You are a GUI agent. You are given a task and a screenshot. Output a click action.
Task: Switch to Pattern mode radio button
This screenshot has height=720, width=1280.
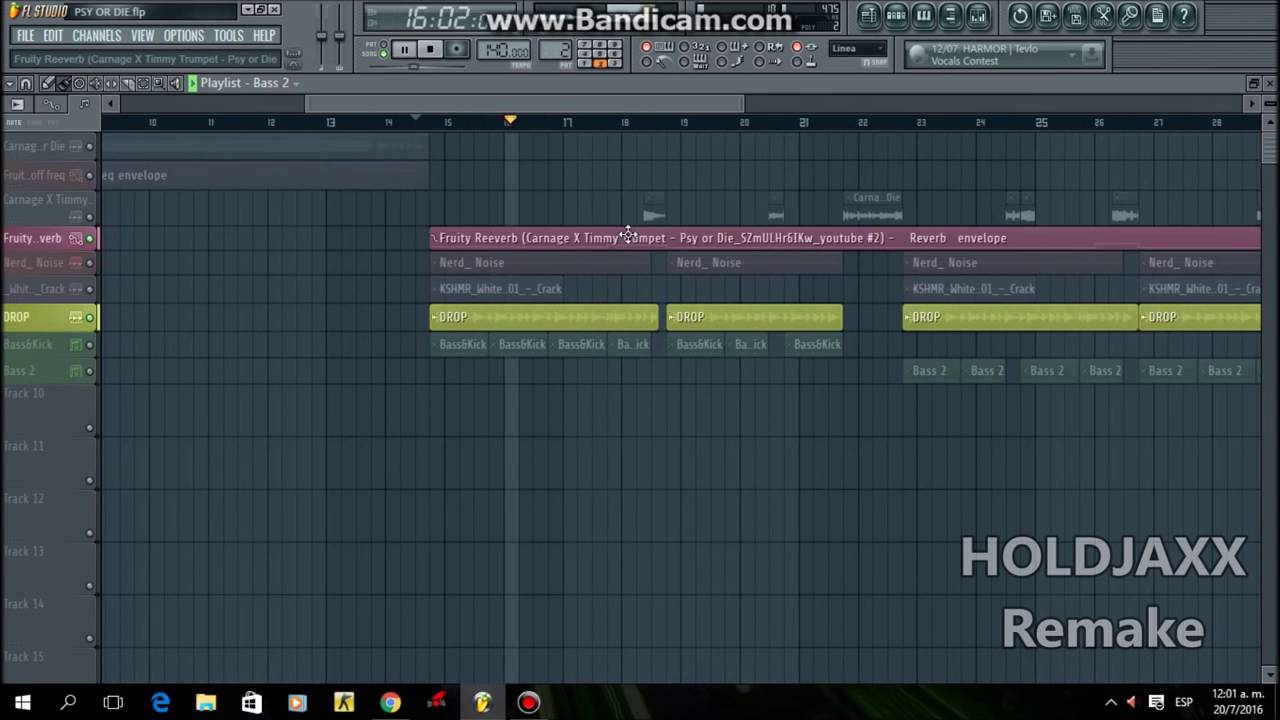click(x=384, y=45)
